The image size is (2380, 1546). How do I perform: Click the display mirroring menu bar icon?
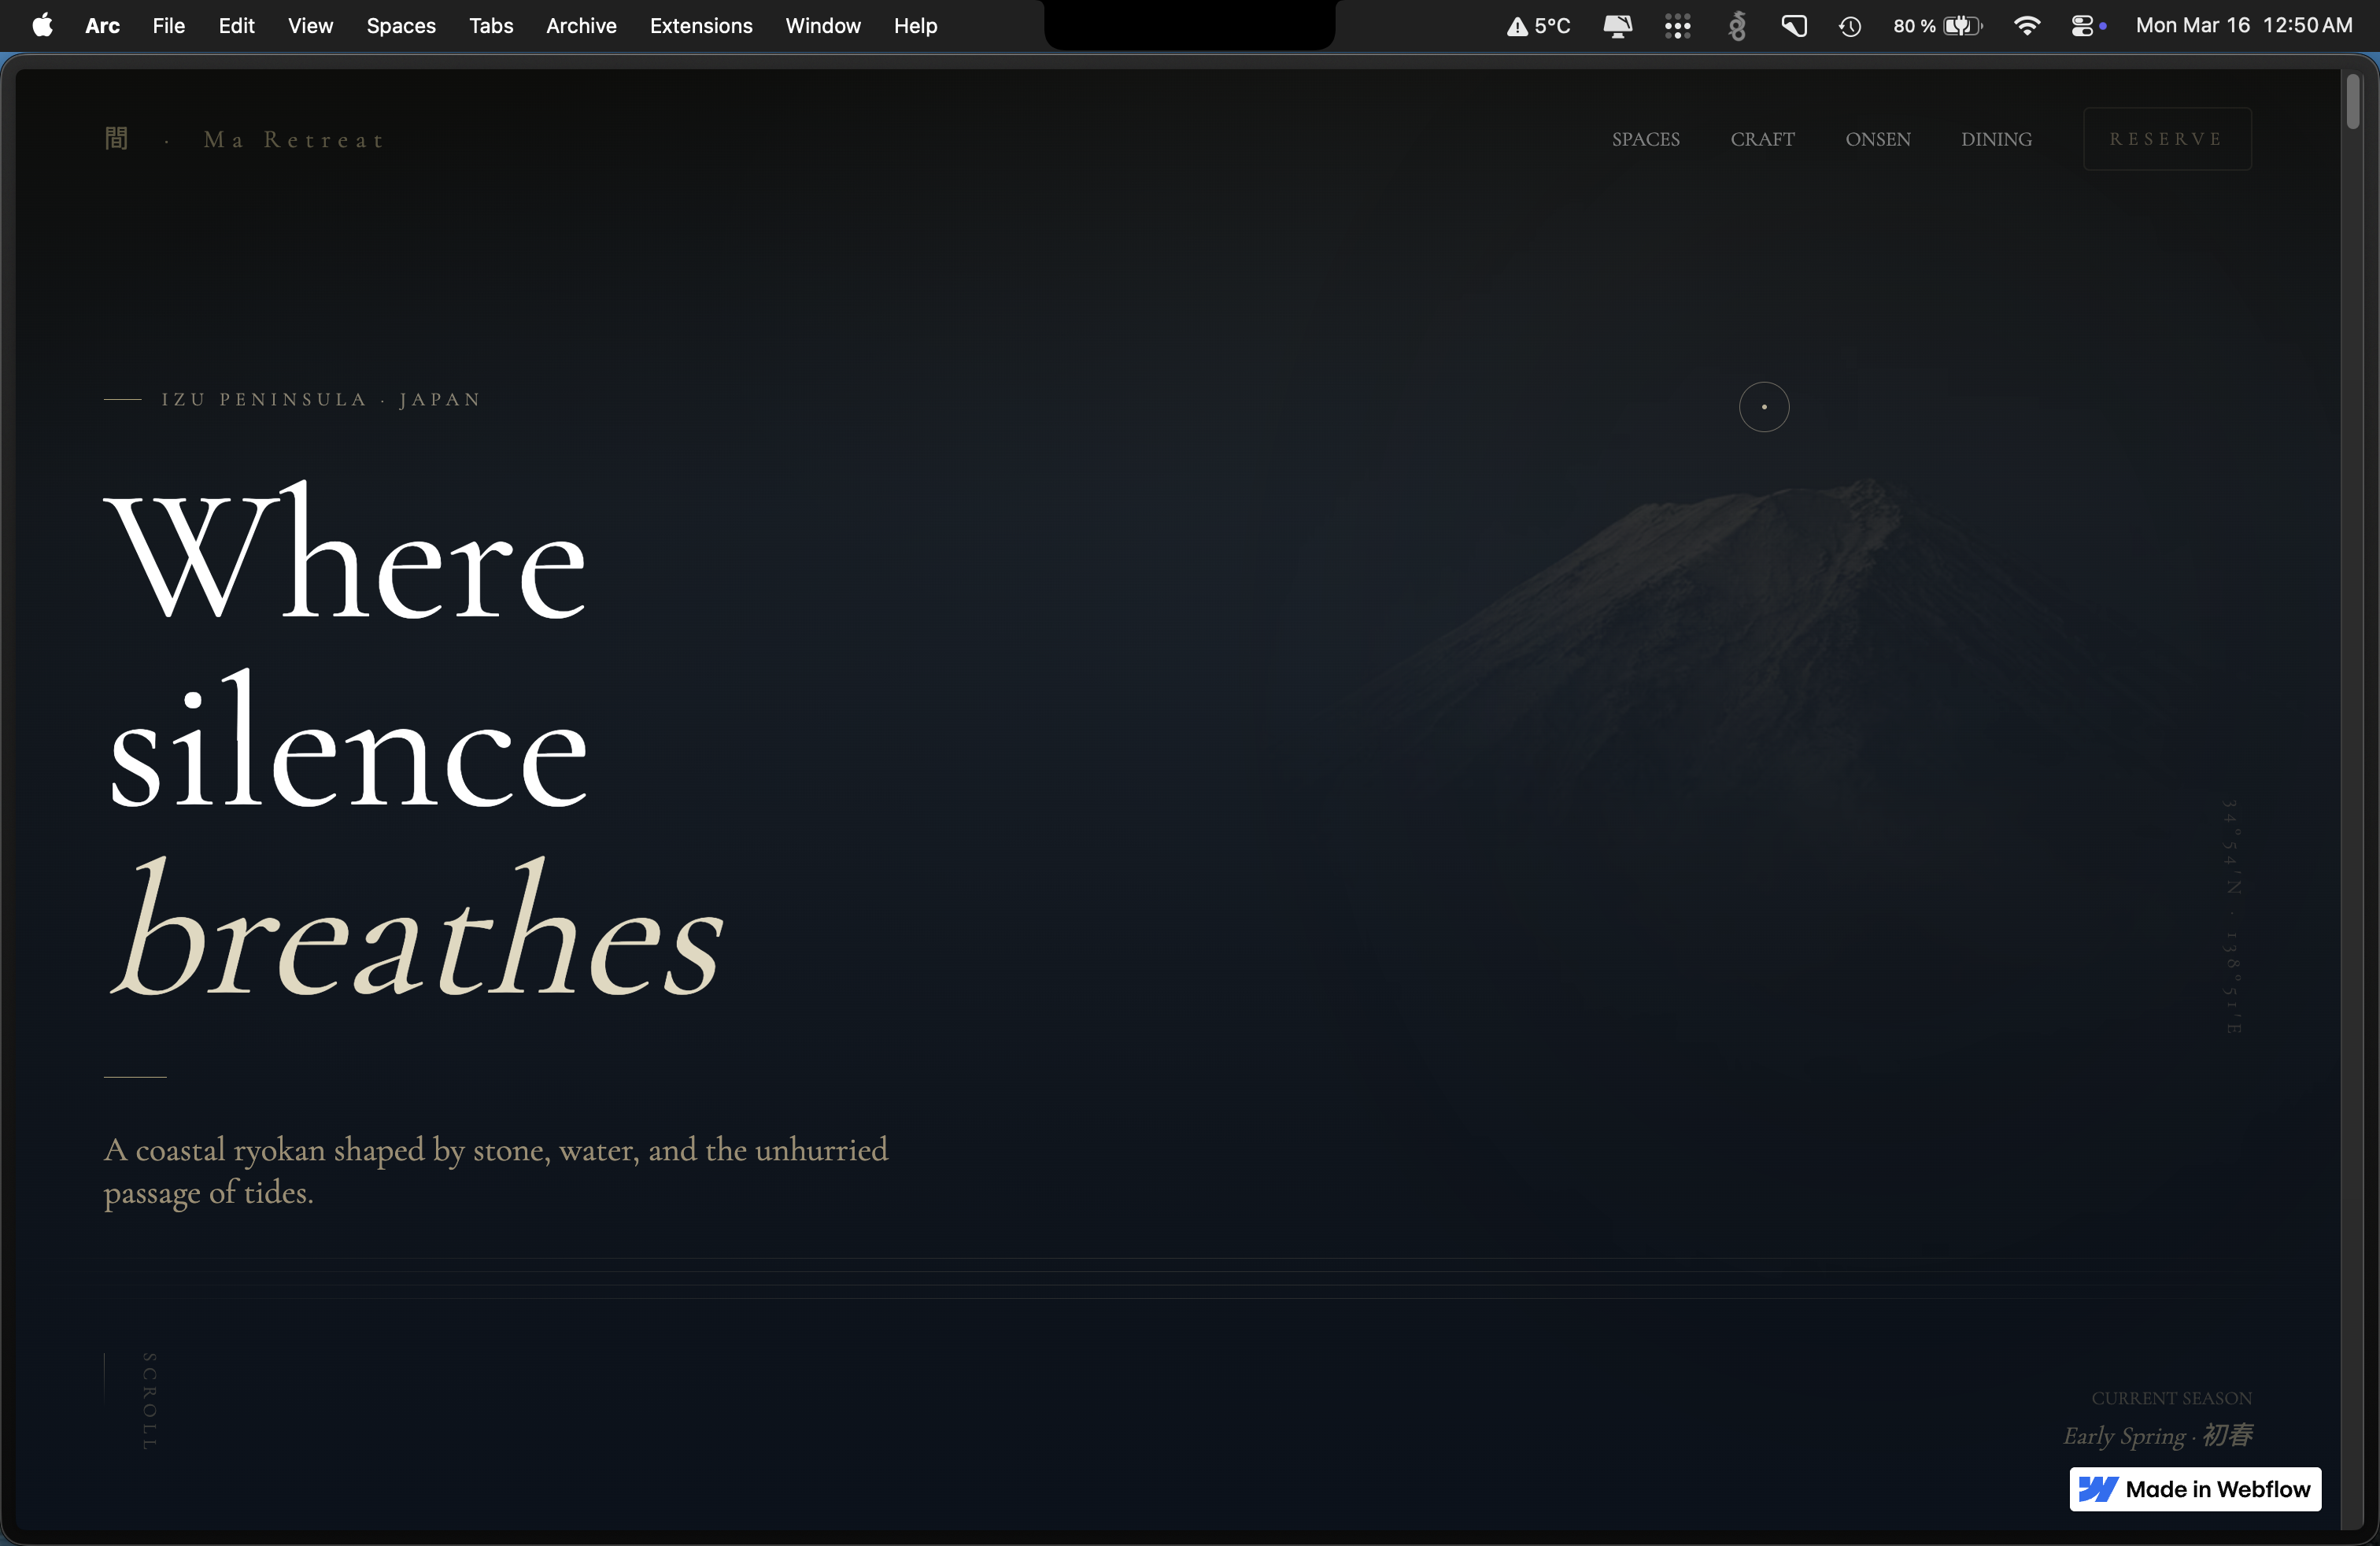pyautogui.click(x=1617, y=26)
